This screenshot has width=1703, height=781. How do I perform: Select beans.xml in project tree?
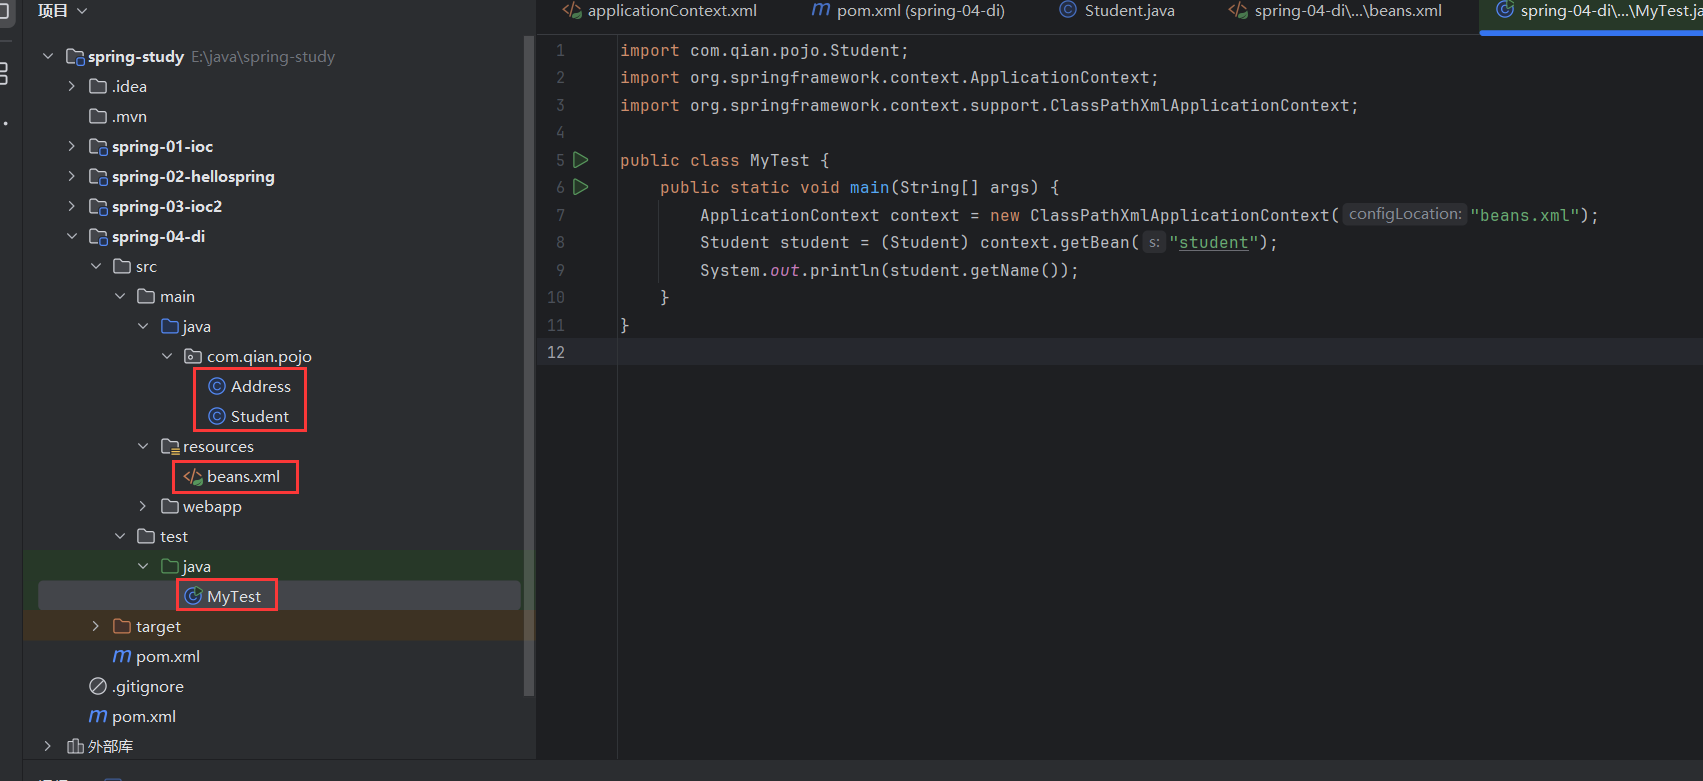coord(243,477)
